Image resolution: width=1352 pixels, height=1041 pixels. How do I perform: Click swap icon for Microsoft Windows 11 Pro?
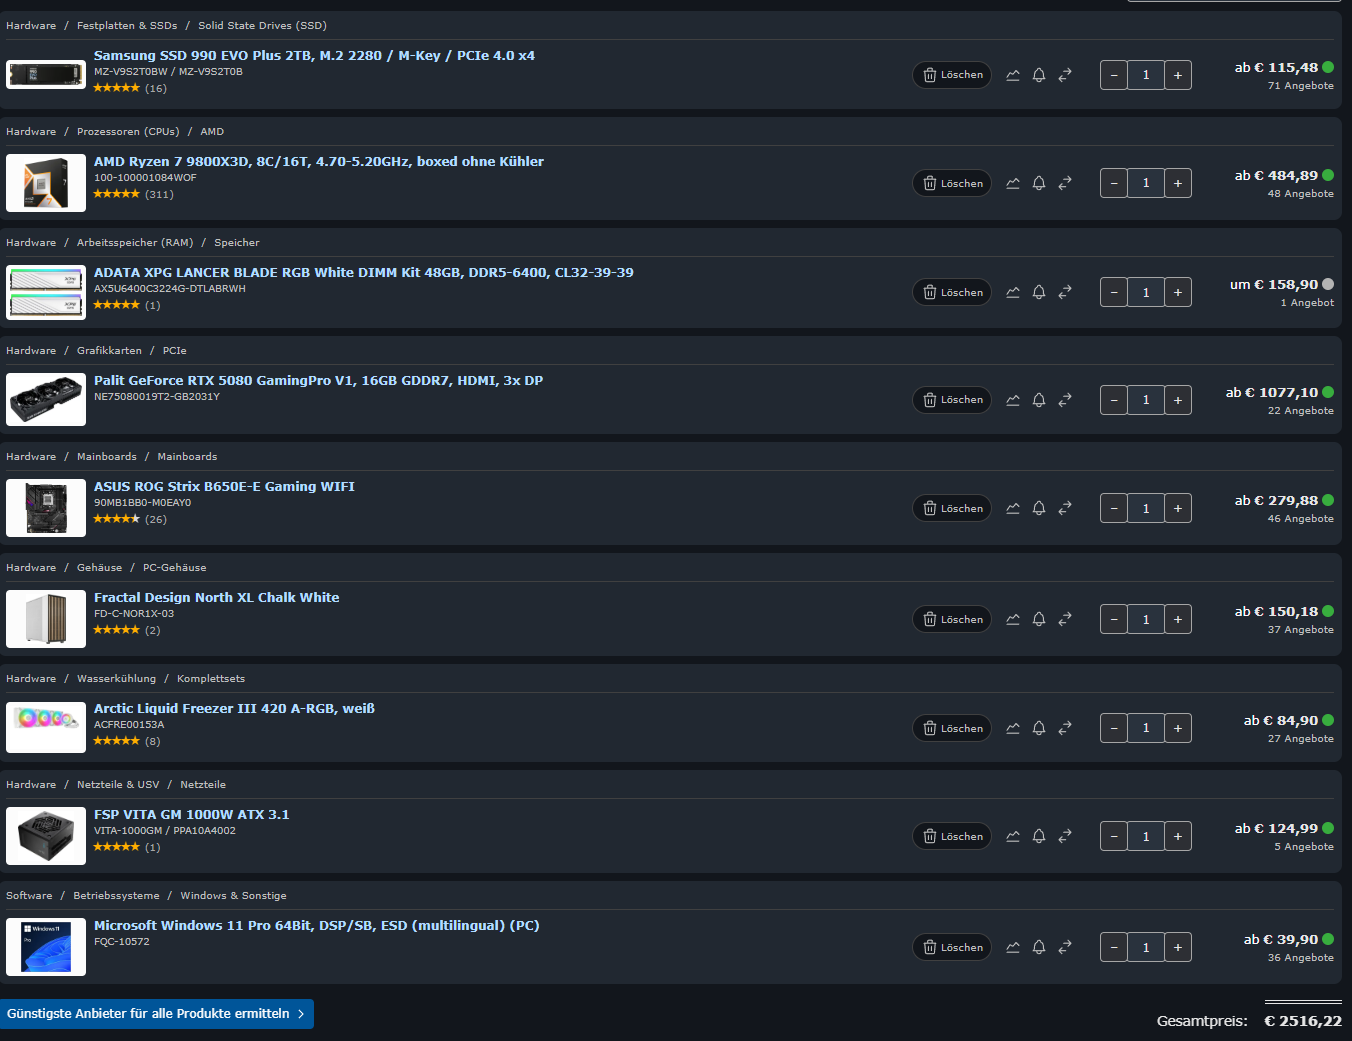1065,947
